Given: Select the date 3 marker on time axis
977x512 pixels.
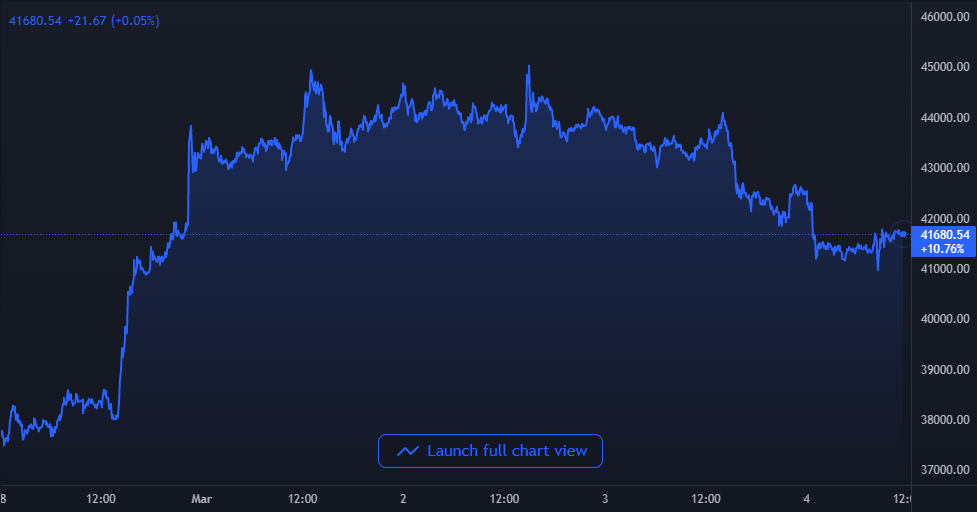Looking at the screenshot, I should (x=605, y=498).
